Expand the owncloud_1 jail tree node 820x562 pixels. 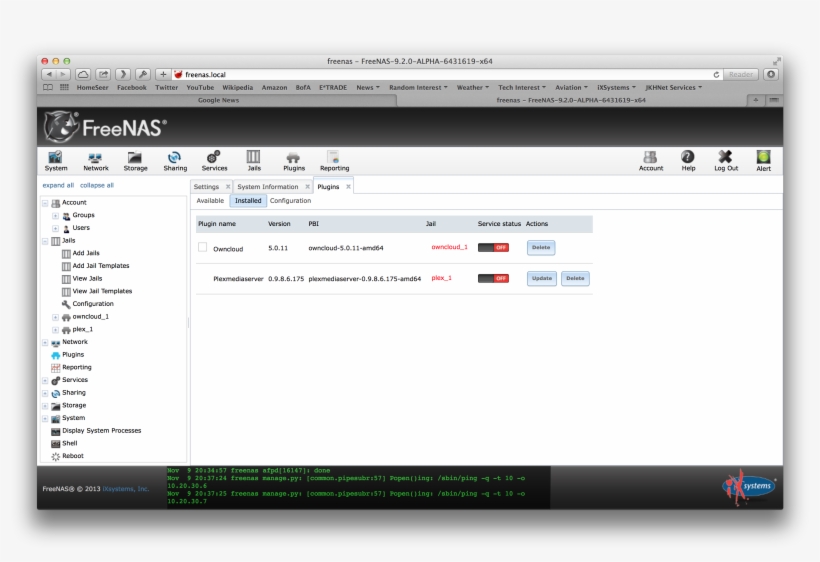(55, 317)
